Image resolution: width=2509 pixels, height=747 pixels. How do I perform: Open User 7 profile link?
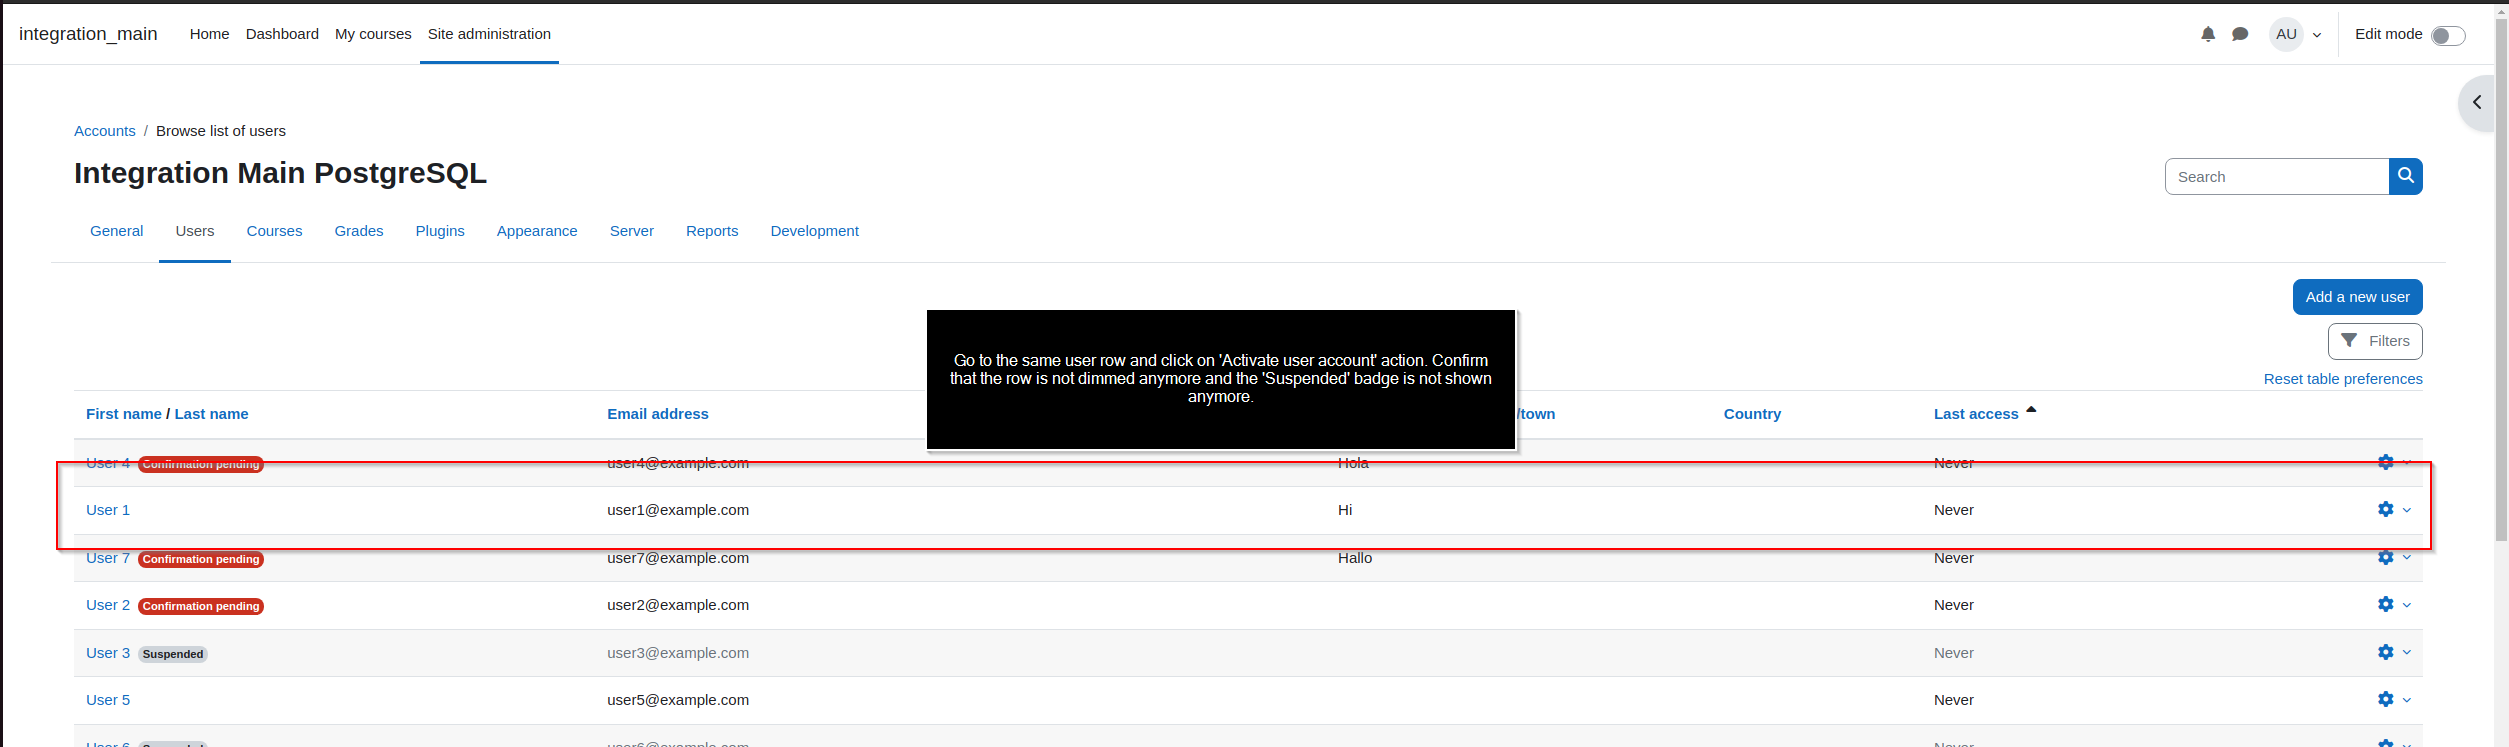(x=108, y=558)
